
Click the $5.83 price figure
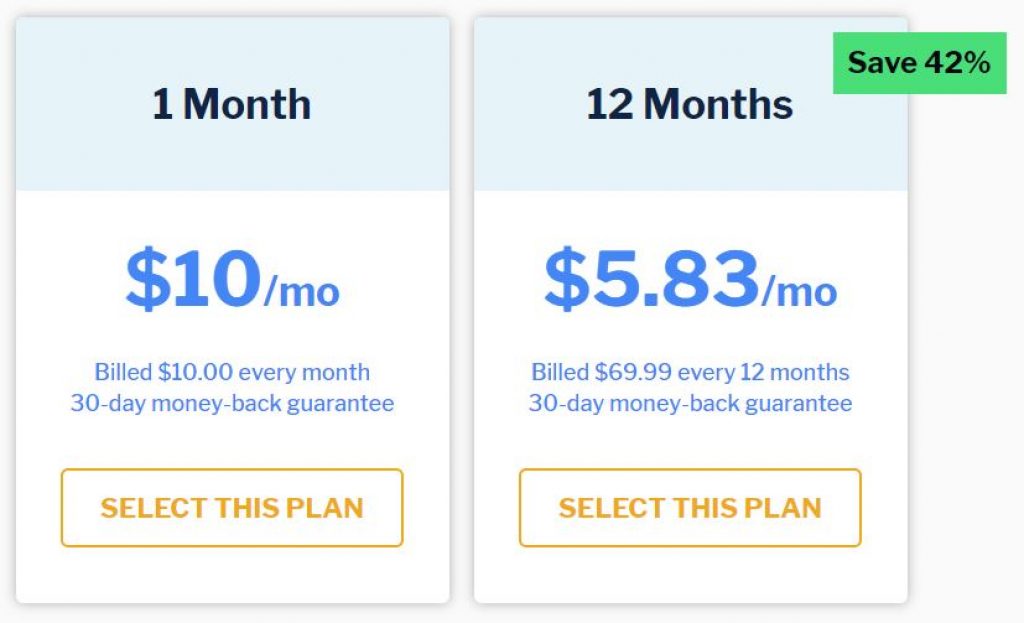coord(652,279)
